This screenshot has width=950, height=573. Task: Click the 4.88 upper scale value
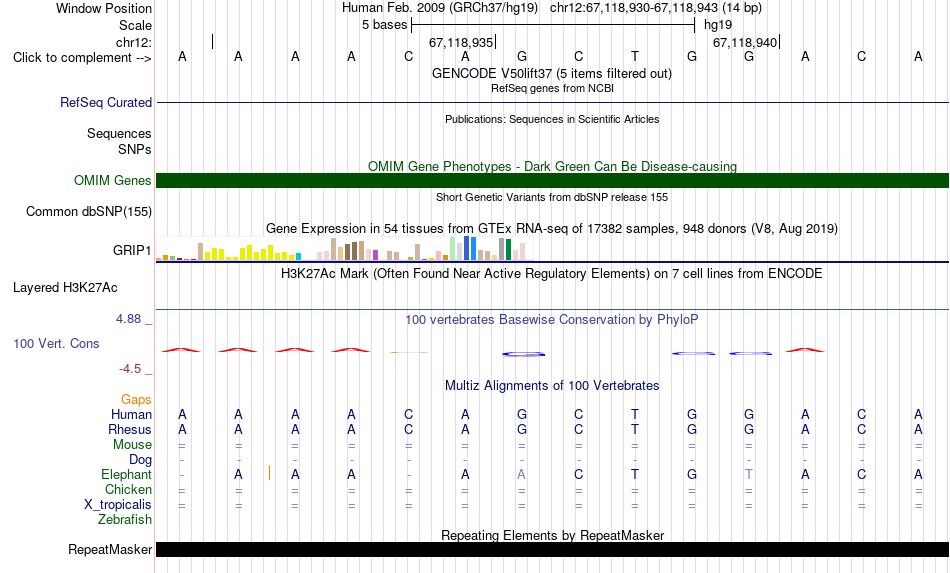click(x=128, y=319)
